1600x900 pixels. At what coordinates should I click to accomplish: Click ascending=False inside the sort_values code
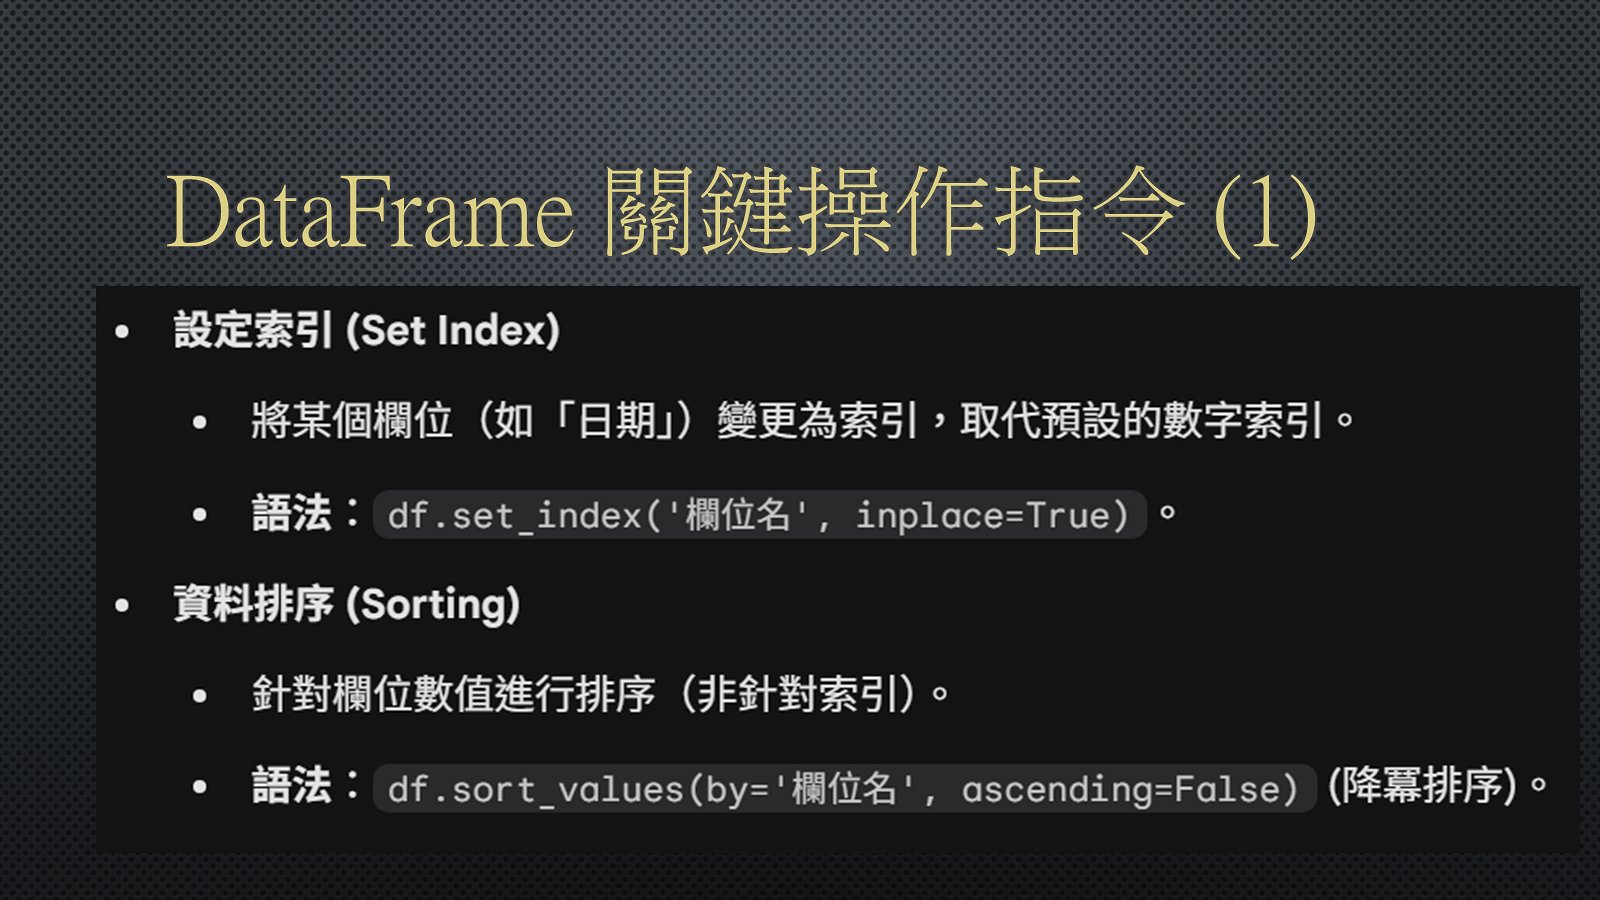(x=1128, y=790)
